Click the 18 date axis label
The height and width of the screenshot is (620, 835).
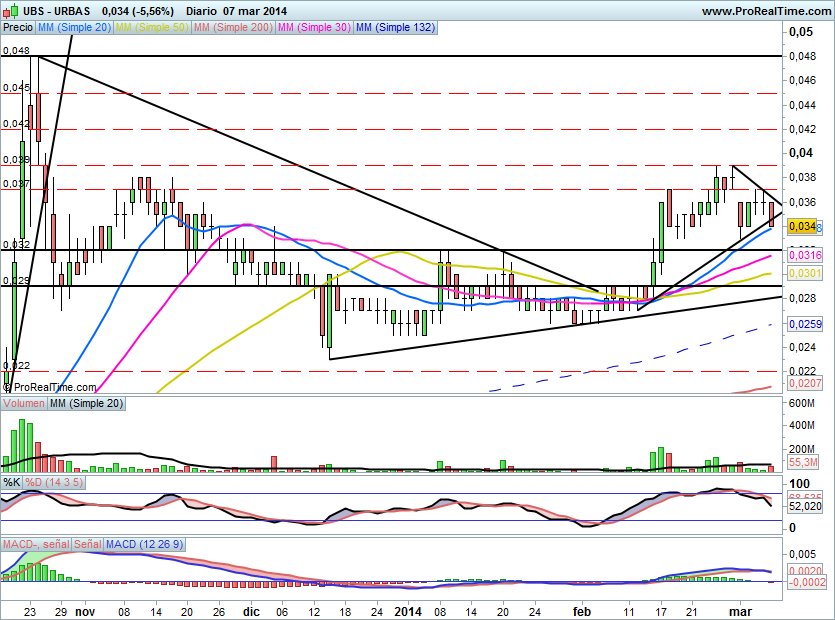tap(345, 612)
